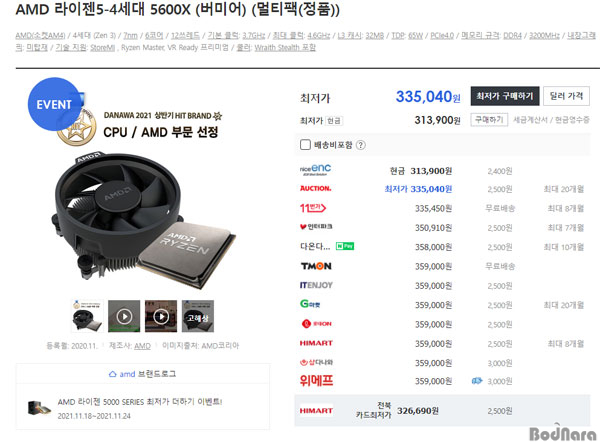Screen dimensions: 600x444
Task: Click the HIMART logo in card price row
Action: coord(316,411)
